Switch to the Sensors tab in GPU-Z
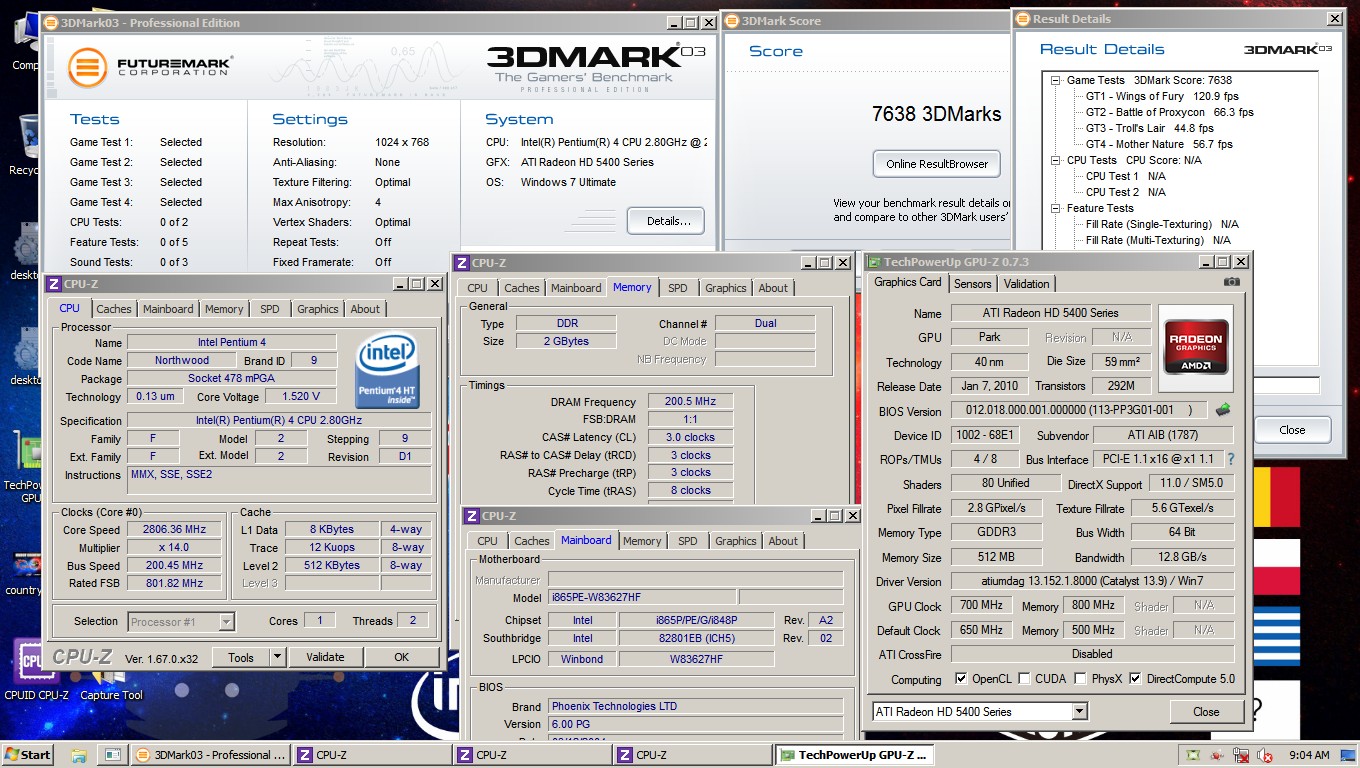The height and width of the screenshot is (768, 1360). coord(972,284)
